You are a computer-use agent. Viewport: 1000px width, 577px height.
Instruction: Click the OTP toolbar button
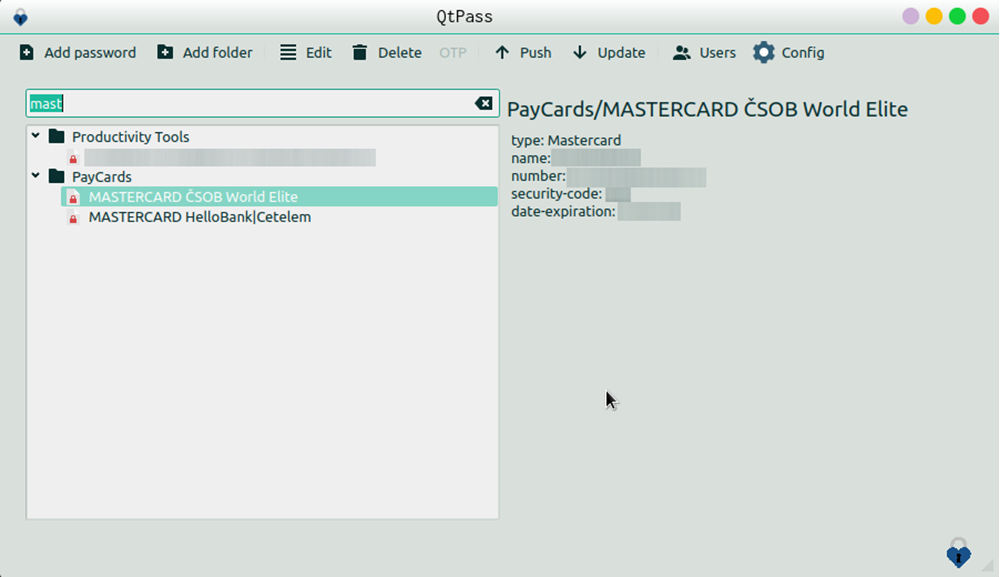click(453, 52)
